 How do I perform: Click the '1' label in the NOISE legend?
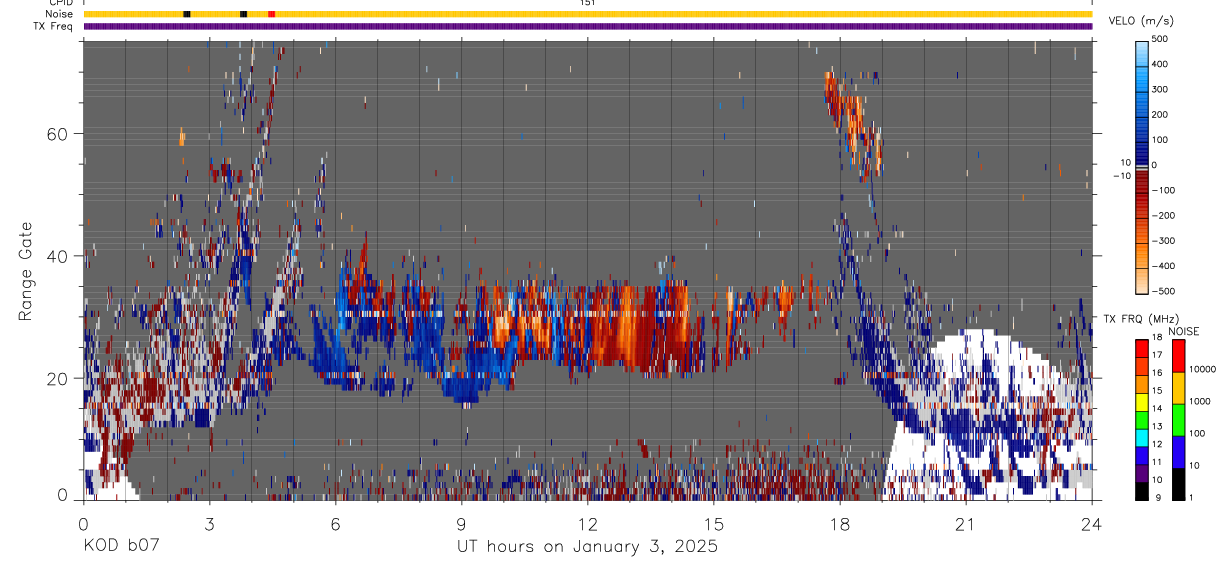[1191, 497]
